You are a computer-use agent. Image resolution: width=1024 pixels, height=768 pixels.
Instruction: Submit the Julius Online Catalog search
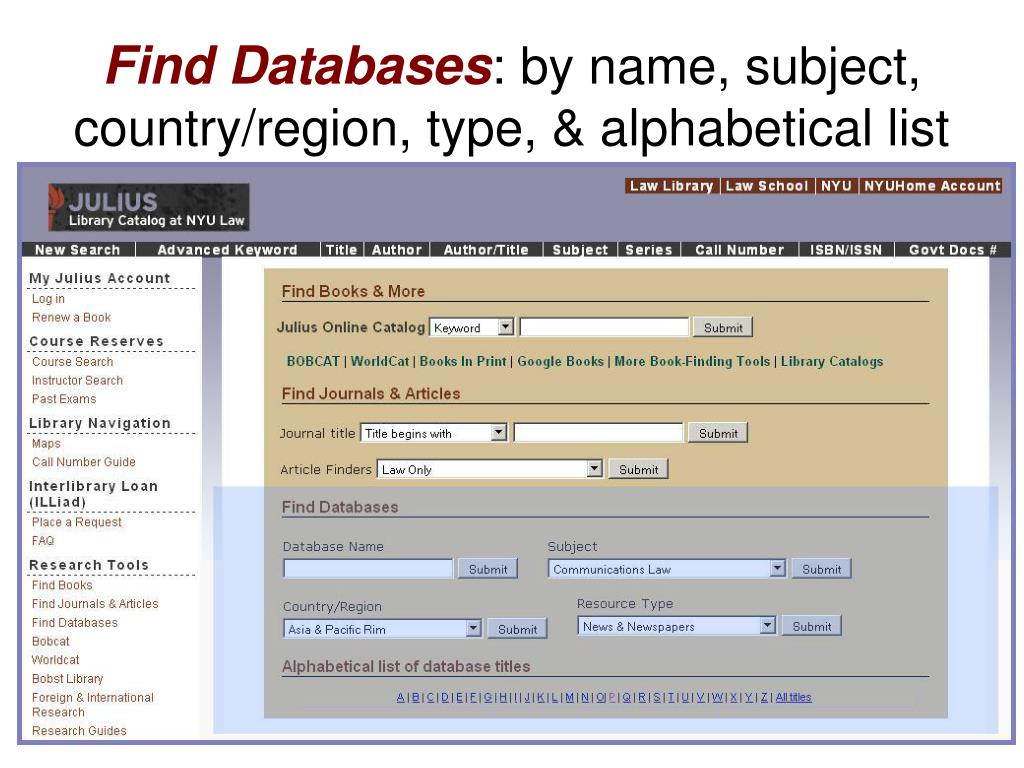(x=723, y=328)
